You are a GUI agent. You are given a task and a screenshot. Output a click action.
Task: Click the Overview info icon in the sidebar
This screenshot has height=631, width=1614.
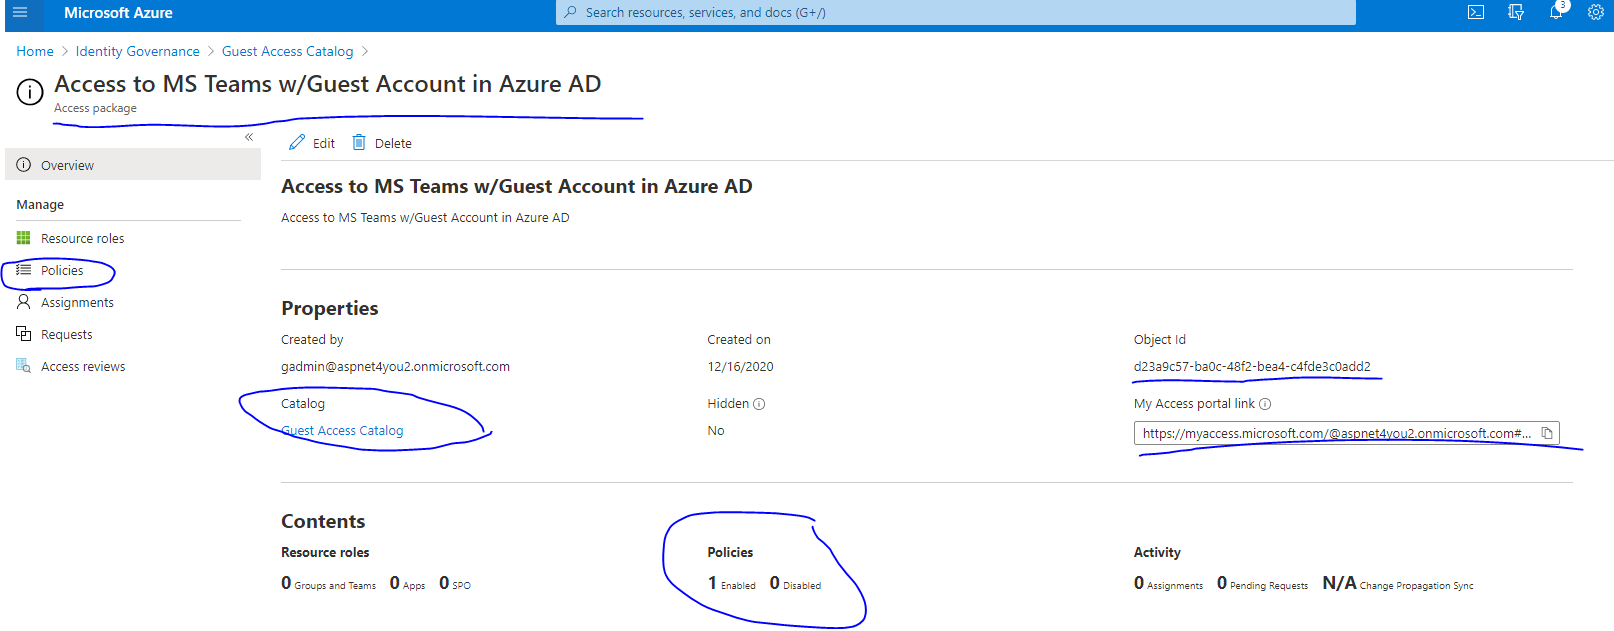[x=23, y=165]
